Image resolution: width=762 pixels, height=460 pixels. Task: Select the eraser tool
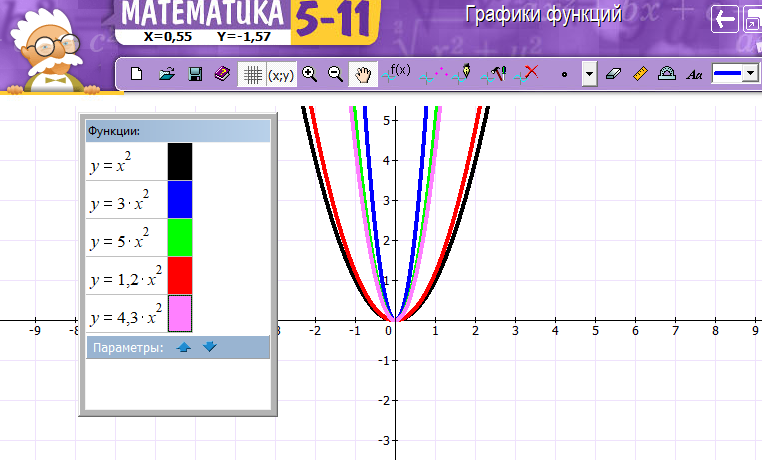click(x=614, y=74)
